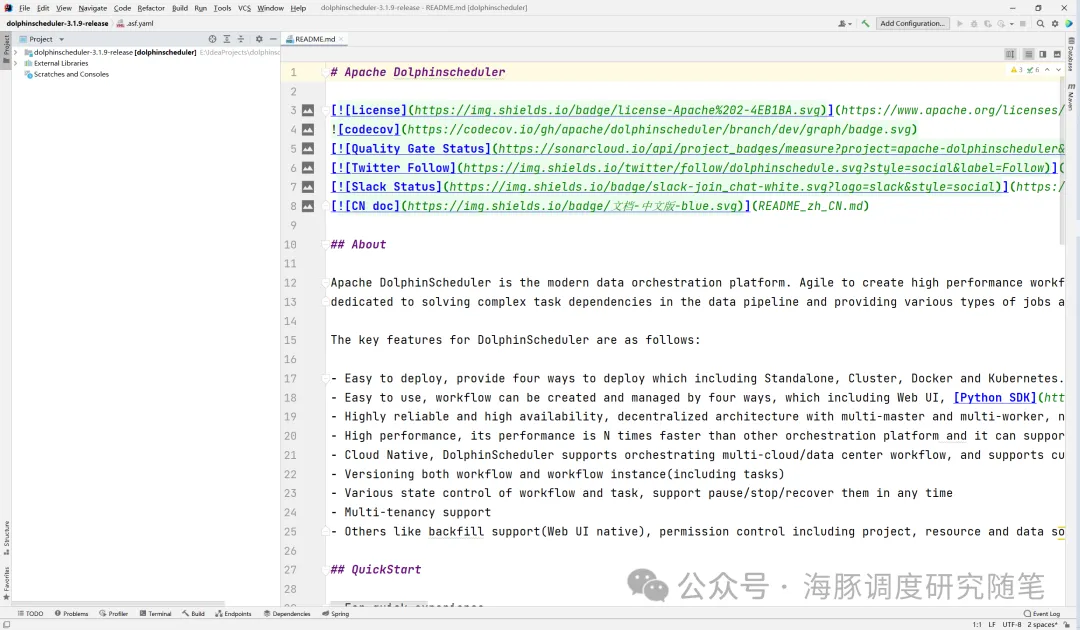
Task: Click image gutter icon on line 3
Action: pyautogui.click(x=308, y=111)
